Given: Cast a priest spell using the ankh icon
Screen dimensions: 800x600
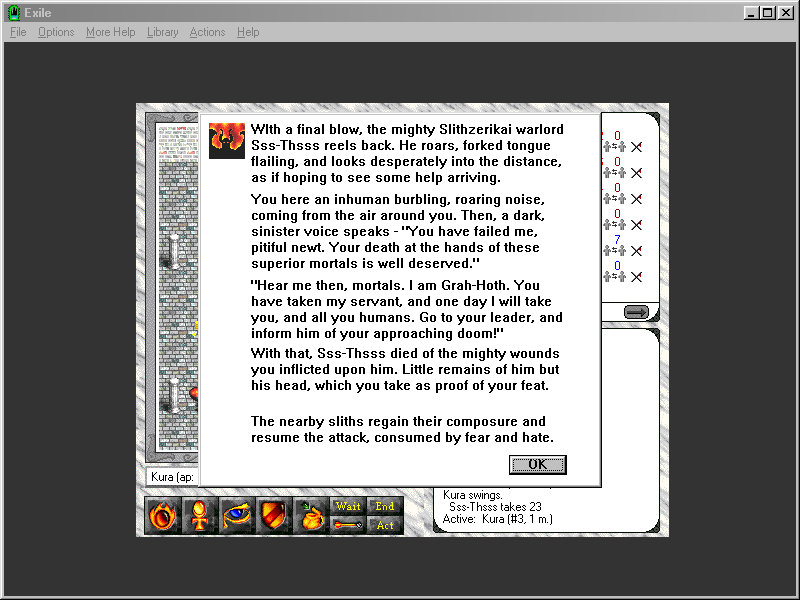Looking at the screenshot, I should pos(199,515).
